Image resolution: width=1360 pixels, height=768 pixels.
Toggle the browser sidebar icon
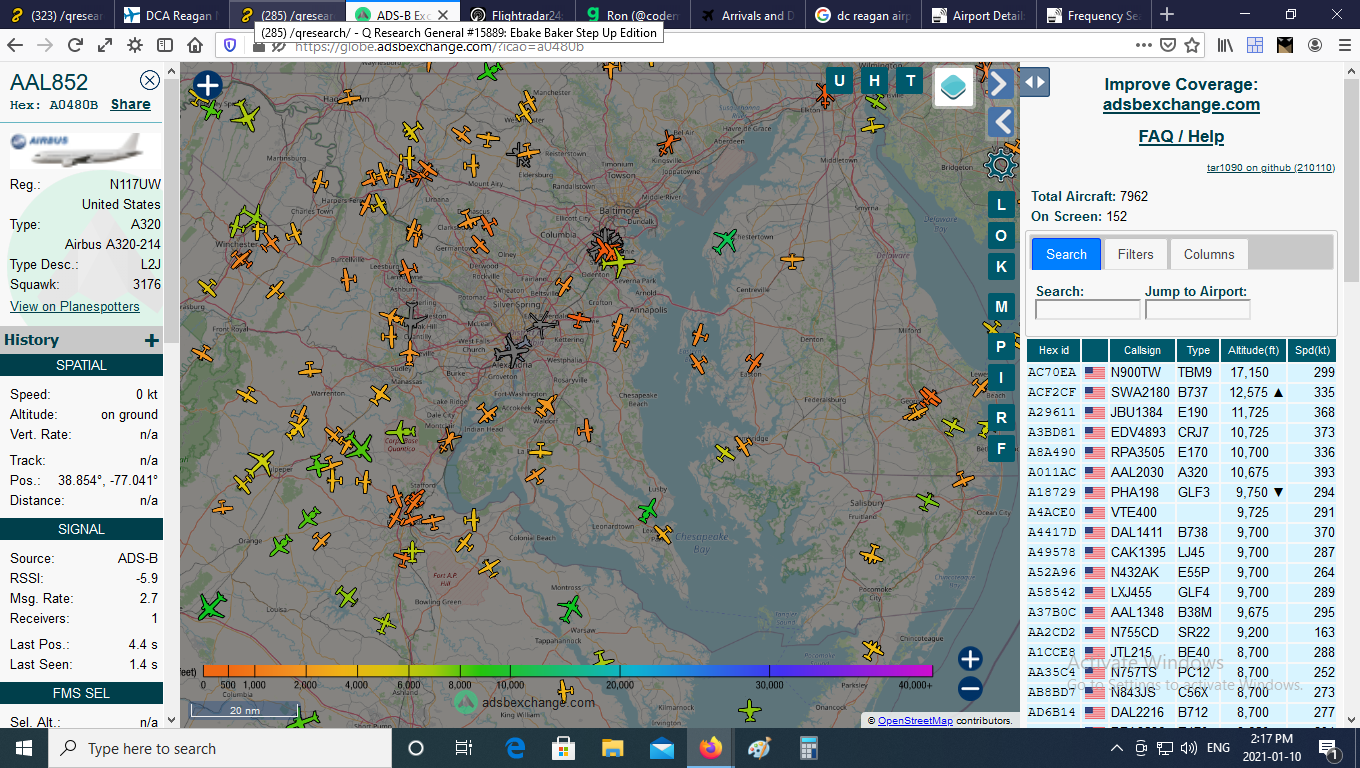pyautogui.click(x=165, y=45)
